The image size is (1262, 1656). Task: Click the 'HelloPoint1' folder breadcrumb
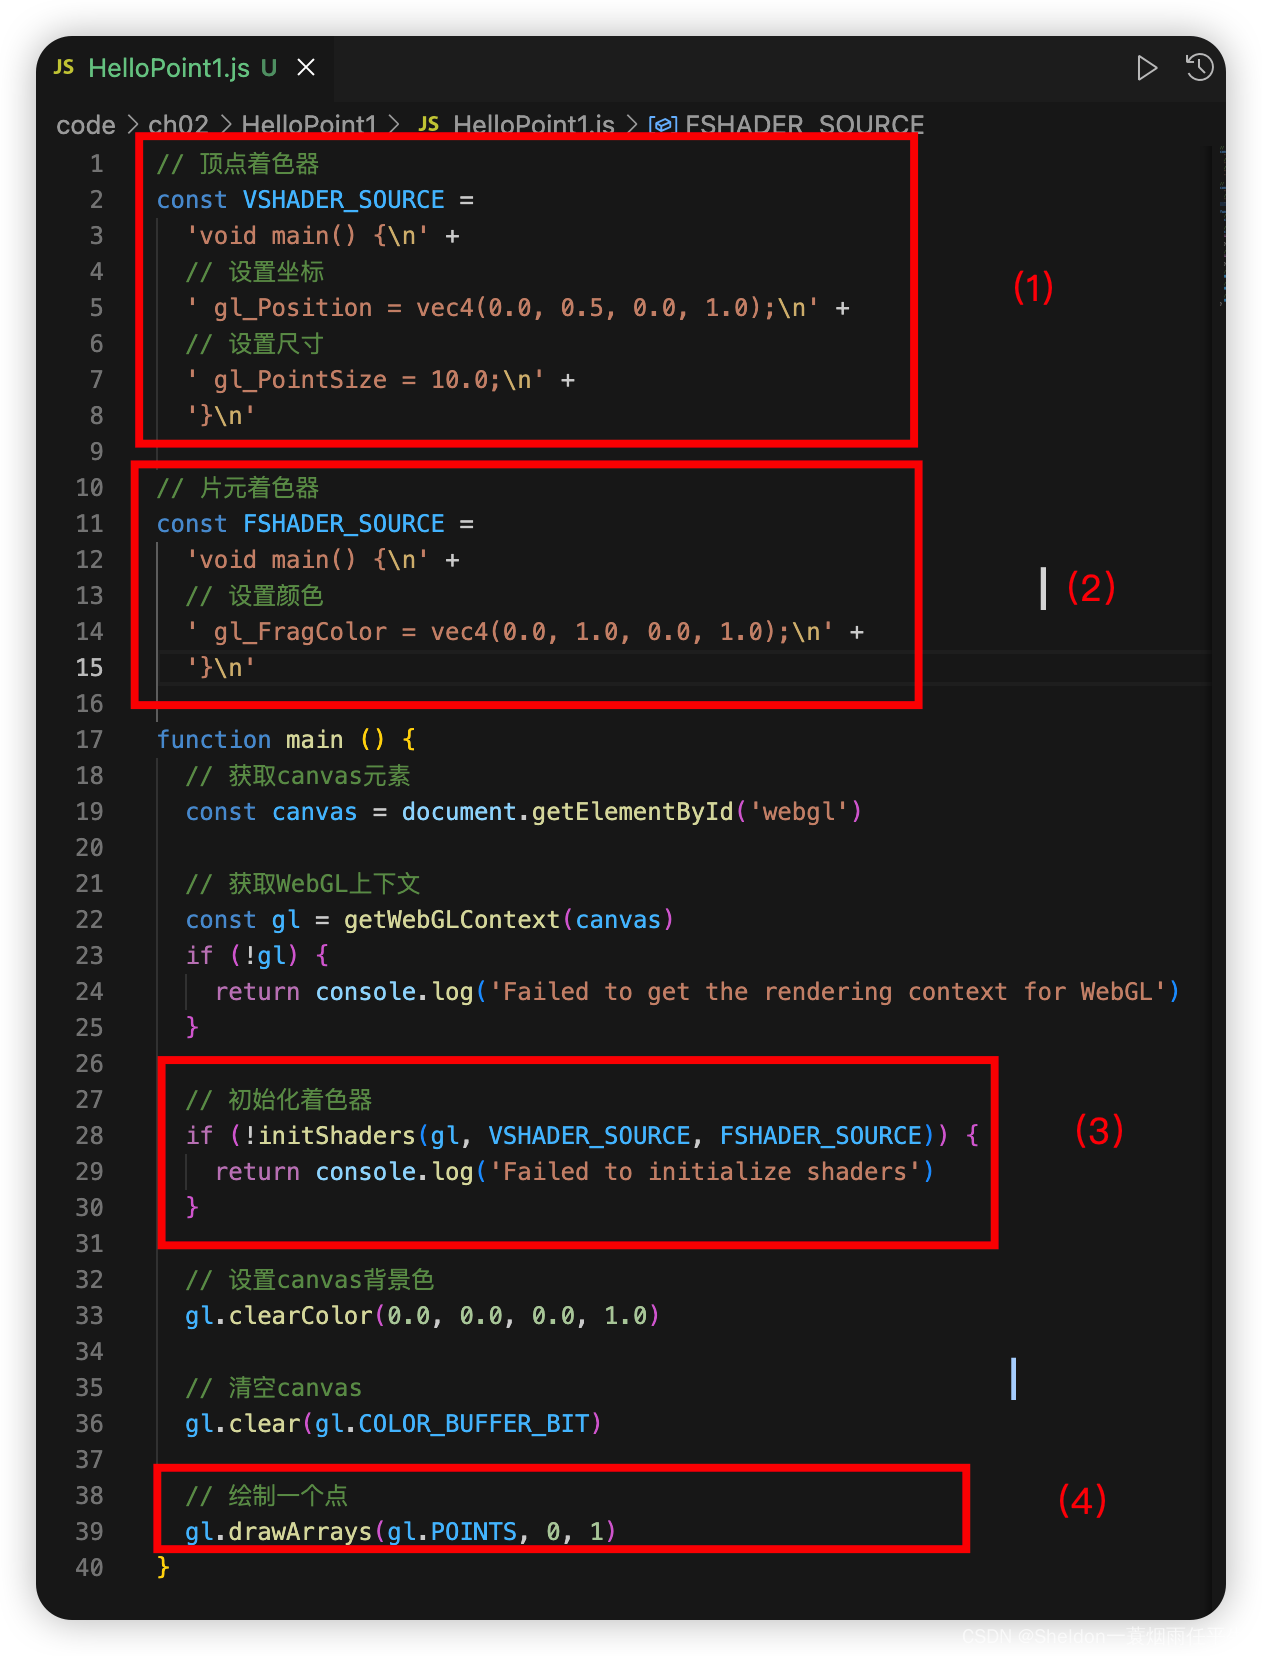pyautogui.click(x=309, y=124)
